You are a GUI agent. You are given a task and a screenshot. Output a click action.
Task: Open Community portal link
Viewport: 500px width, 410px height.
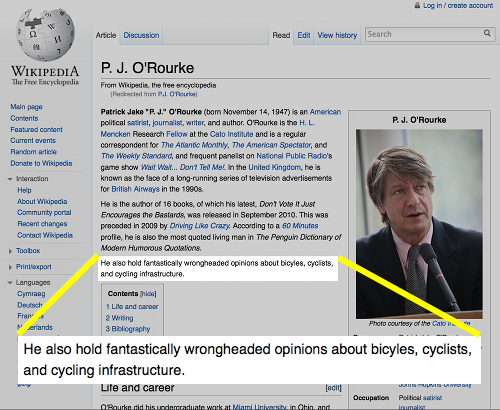44,212
